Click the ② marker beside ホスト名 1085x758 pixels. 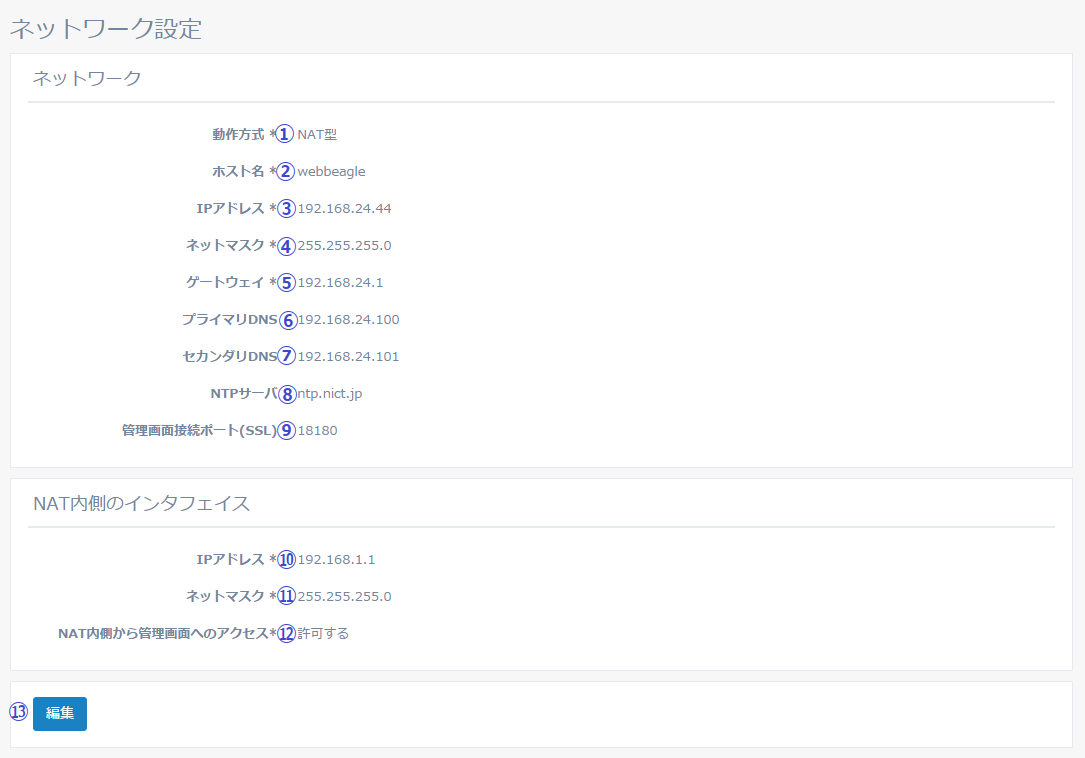pyautogui.click(x=286, y=171)
